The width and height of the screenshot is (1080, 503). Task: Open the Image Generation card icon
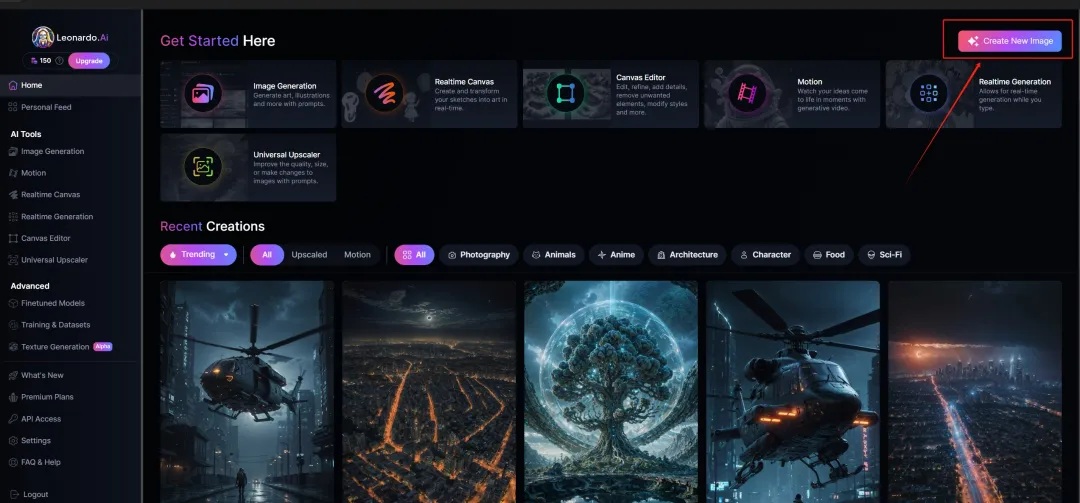[202, 94]
